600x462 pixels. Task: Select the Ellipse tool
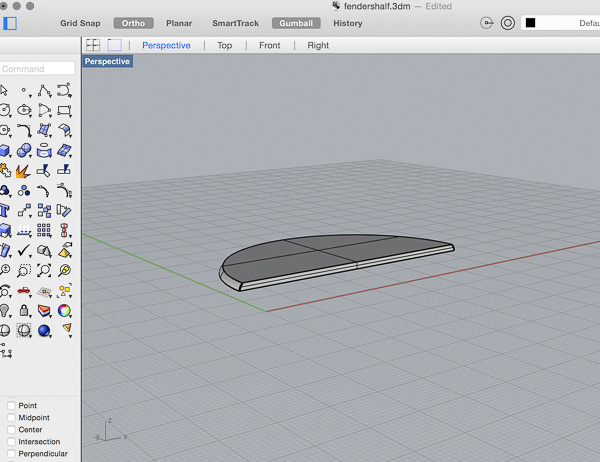[x=24, y=111]
